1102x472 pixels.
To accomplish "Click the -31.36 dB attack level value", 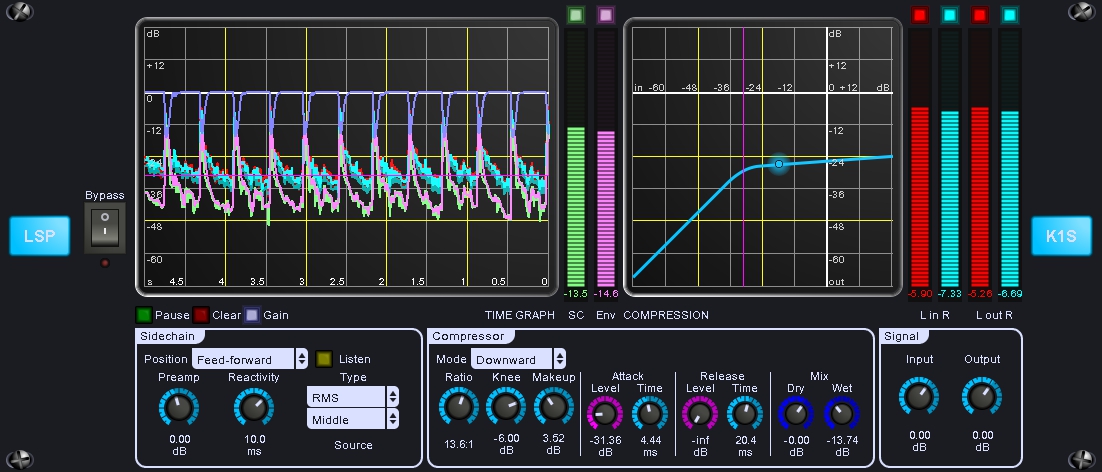I will coord(604,440).
